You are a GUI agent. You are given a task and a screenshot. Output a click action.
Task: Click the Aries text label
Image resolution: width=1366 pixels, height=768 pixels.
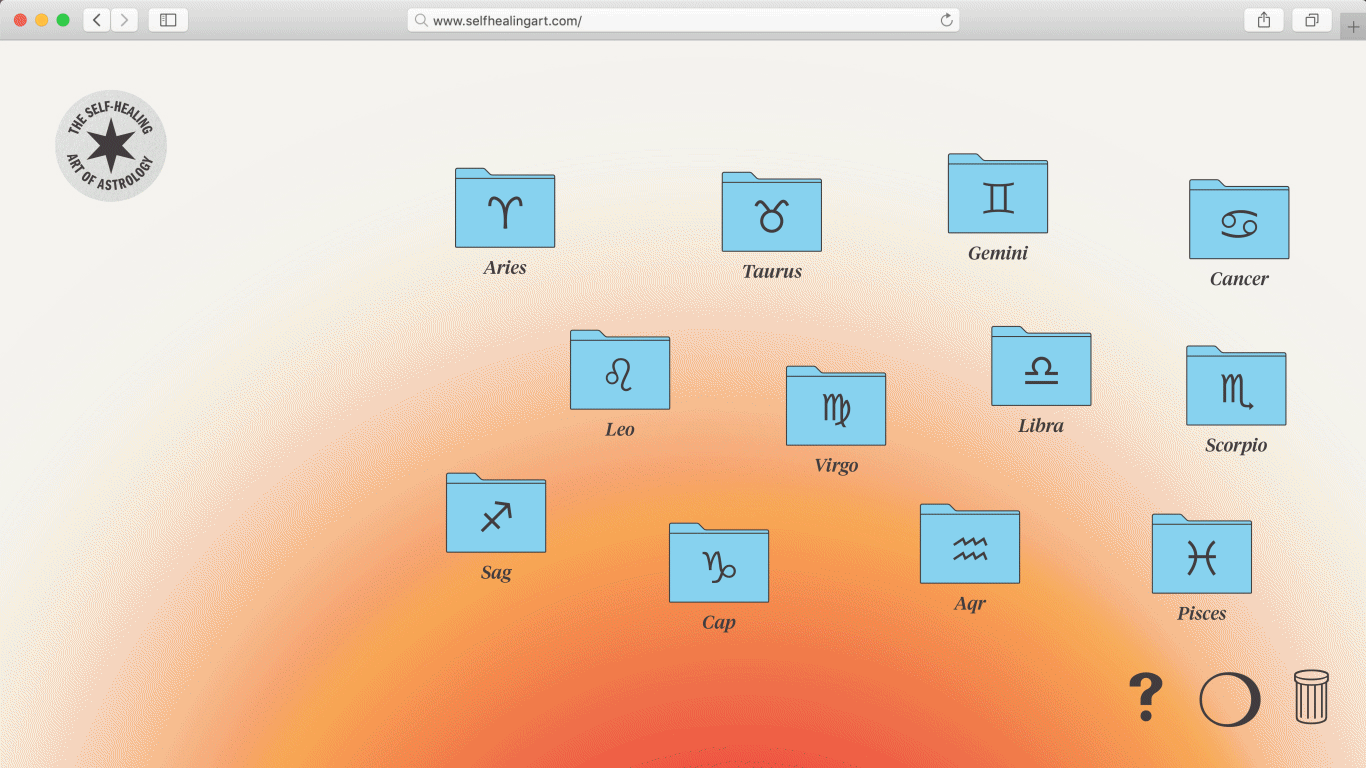pyautogui.click(x=505, y=268)
